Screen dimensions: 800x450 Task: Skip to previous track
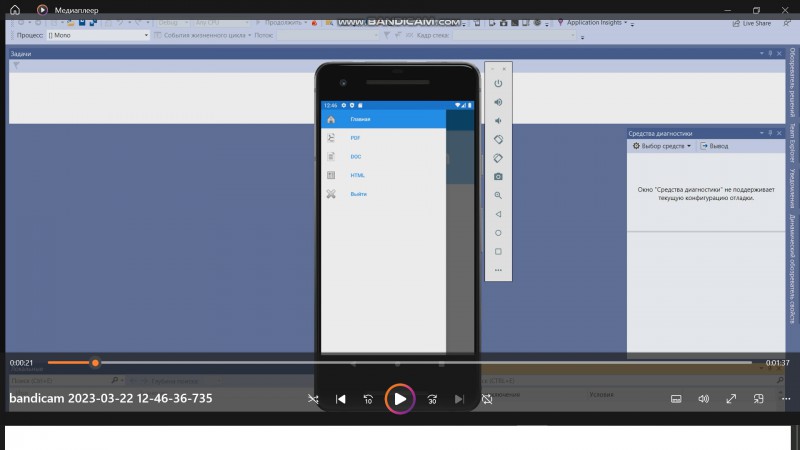340,399
